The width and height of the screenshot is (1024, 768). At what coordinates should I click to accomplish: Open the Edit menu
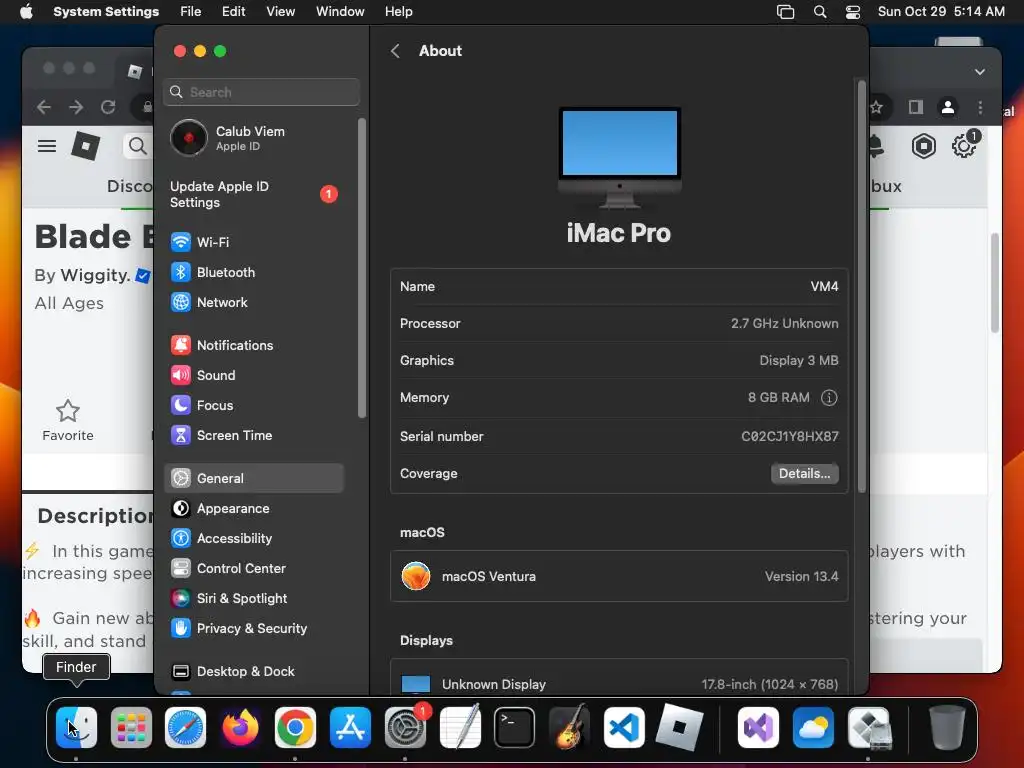tap(233, 12)
